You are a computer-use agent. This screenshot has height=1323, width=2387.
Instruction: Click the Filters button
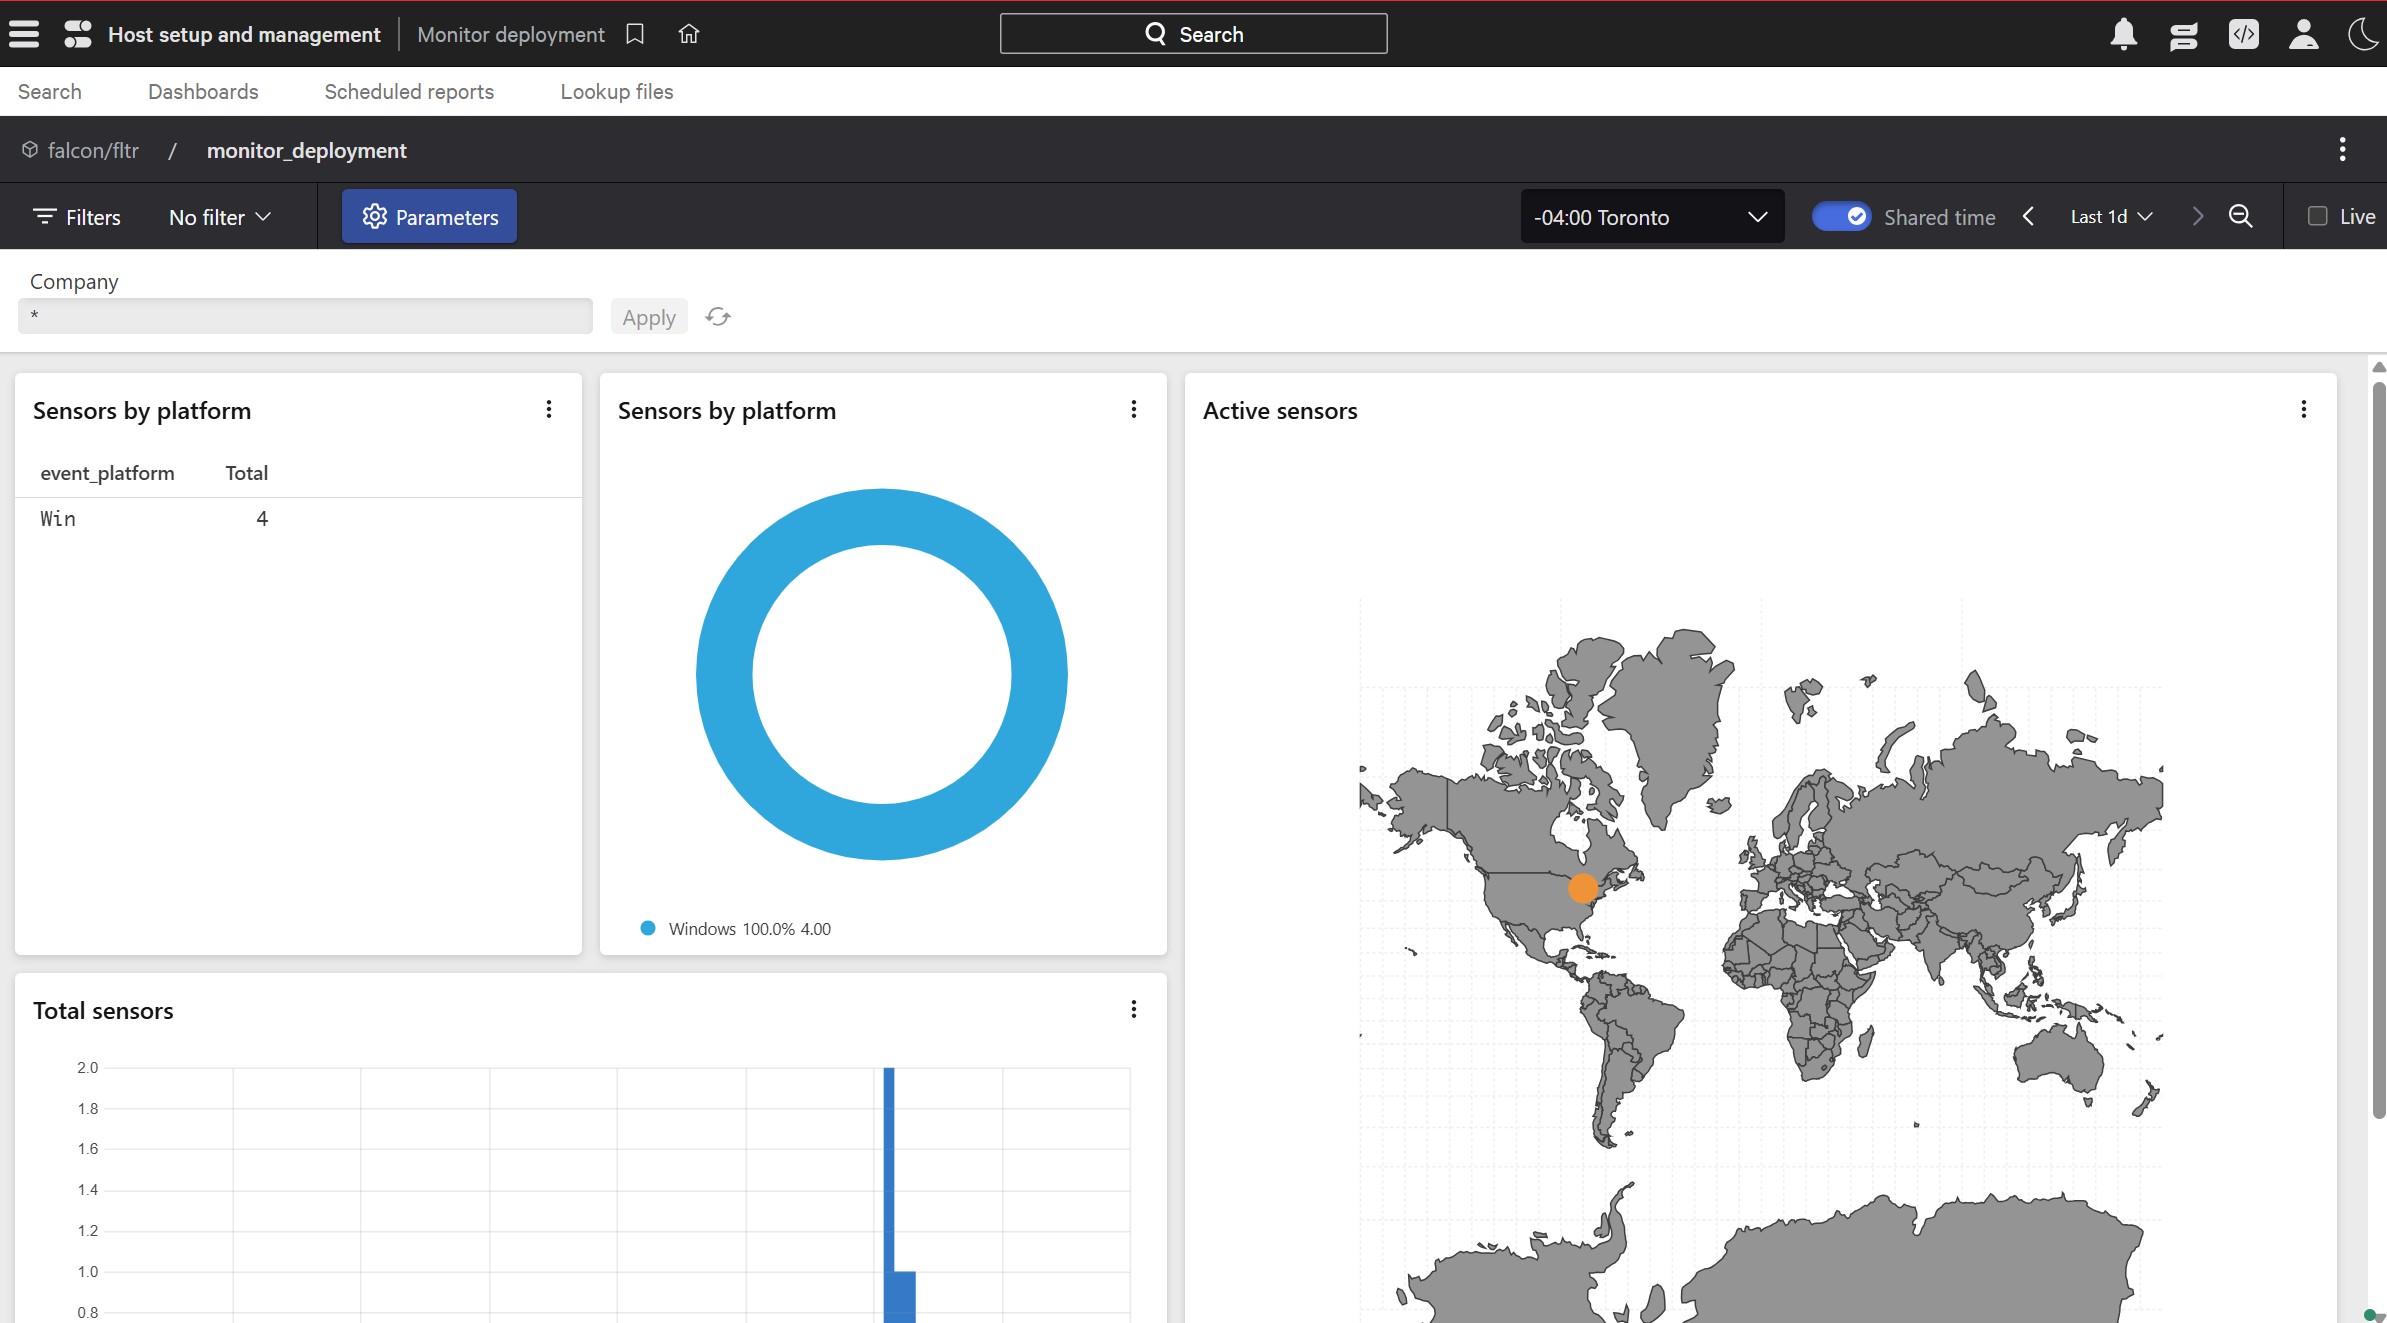click(77, 217)
